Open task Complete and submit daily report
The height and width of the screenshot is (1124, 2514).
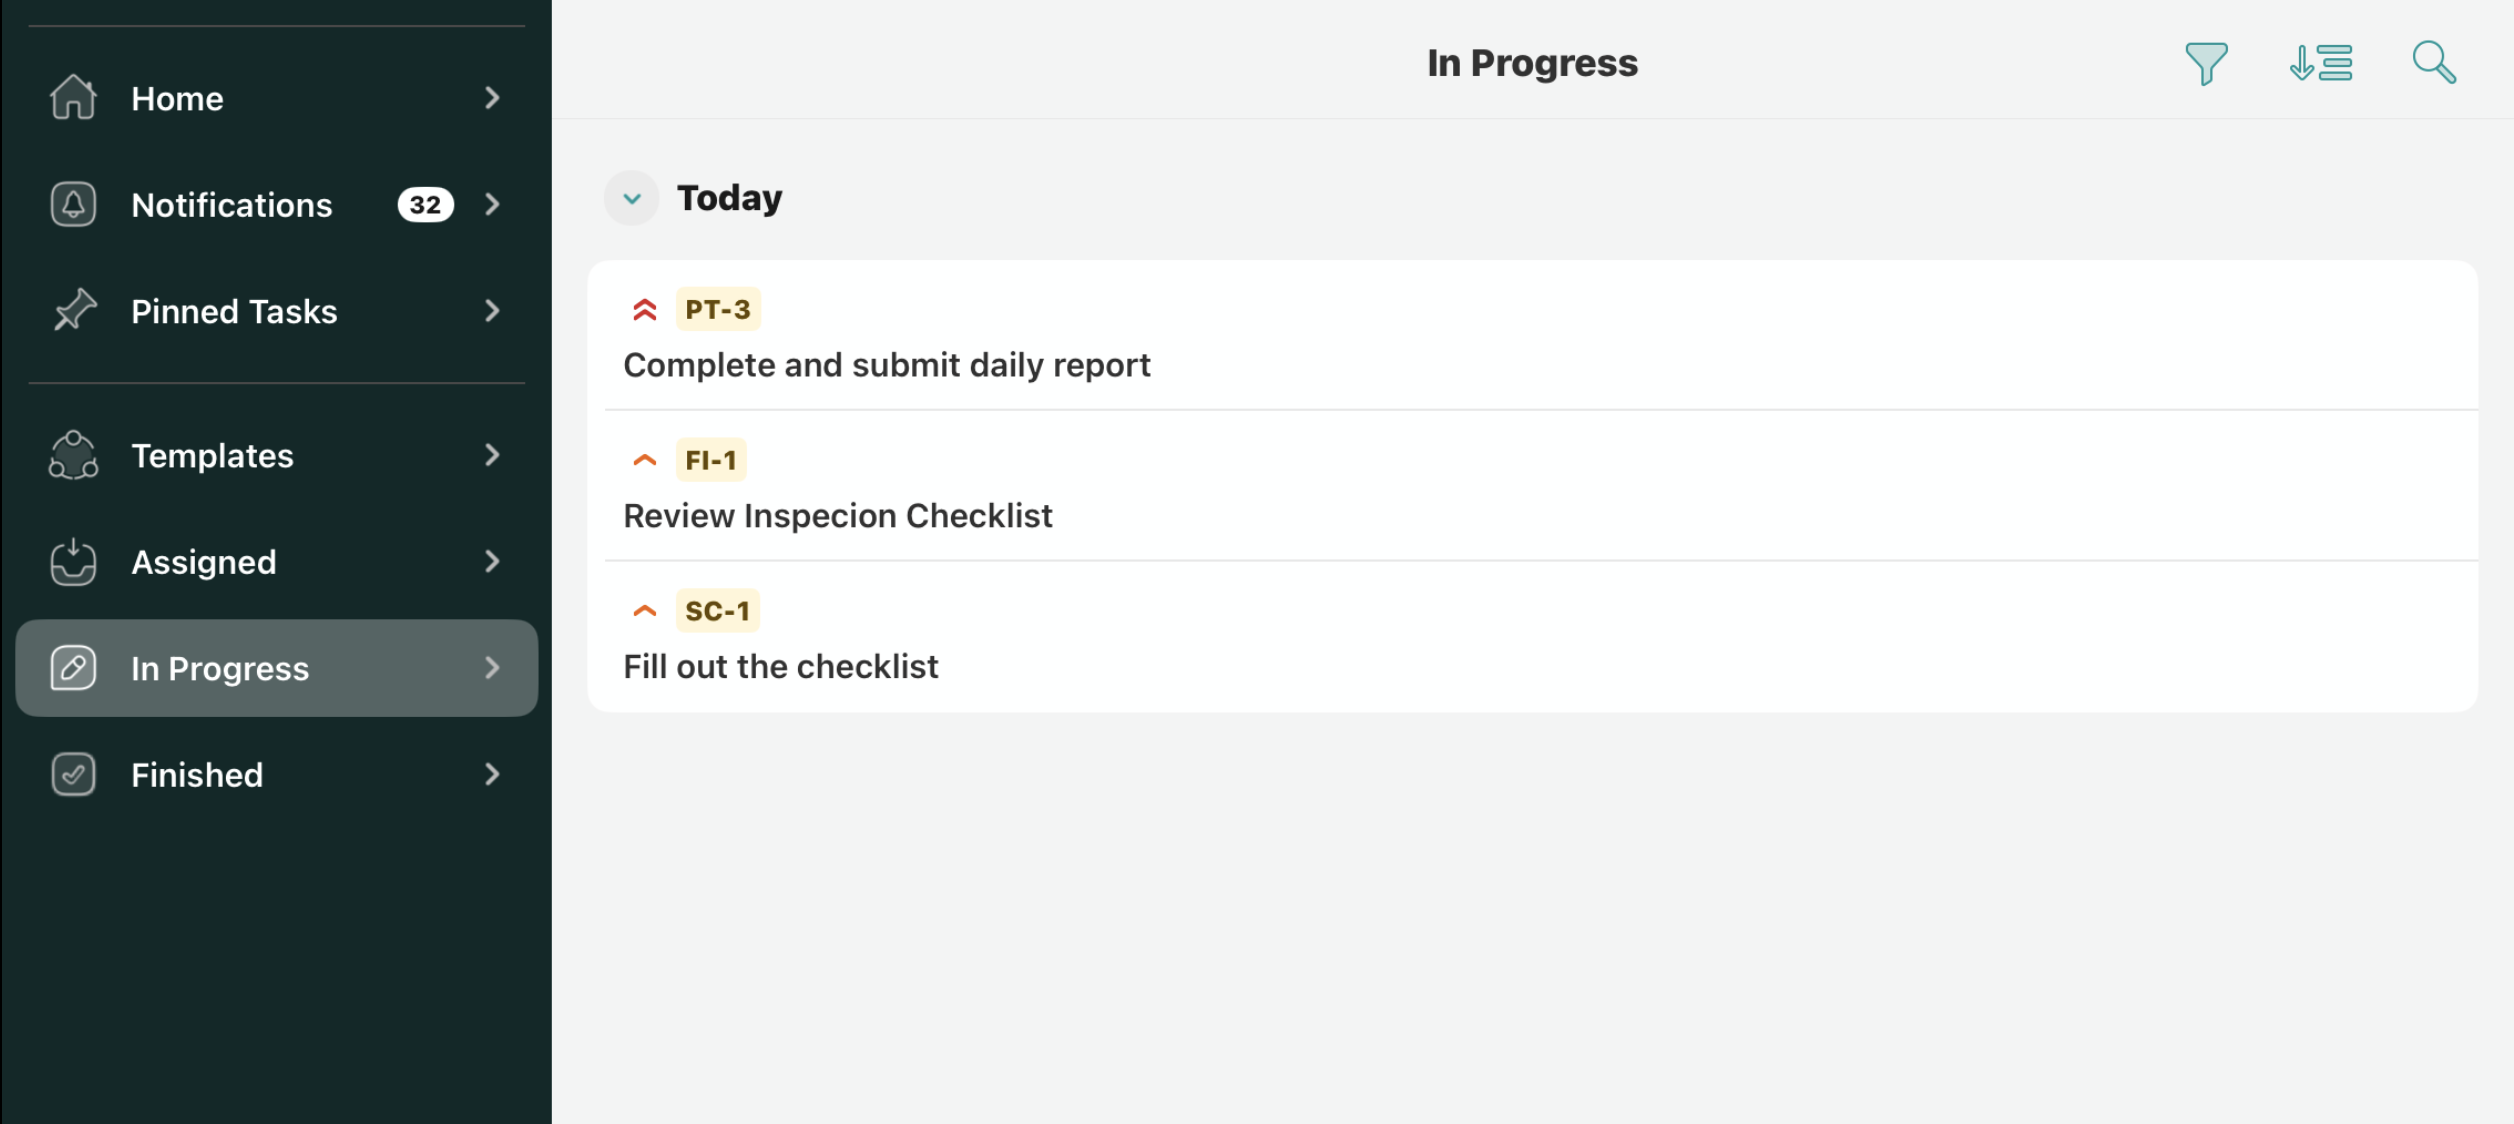[887, 365]
